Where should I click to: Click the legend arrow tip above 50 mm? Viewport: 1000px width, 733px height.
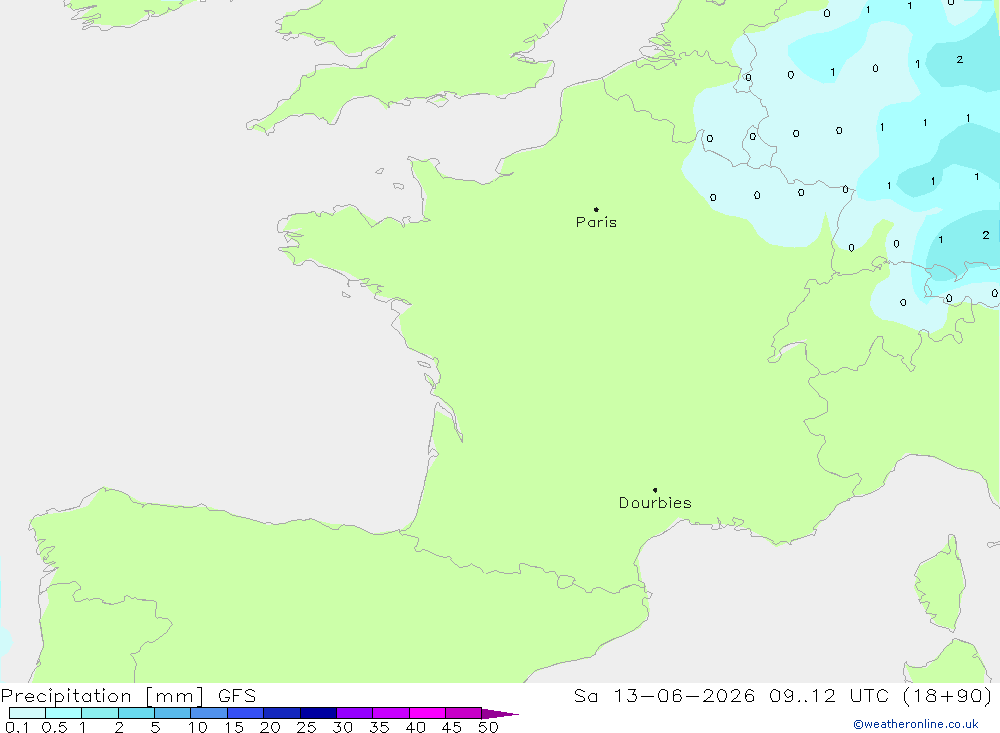499,713
